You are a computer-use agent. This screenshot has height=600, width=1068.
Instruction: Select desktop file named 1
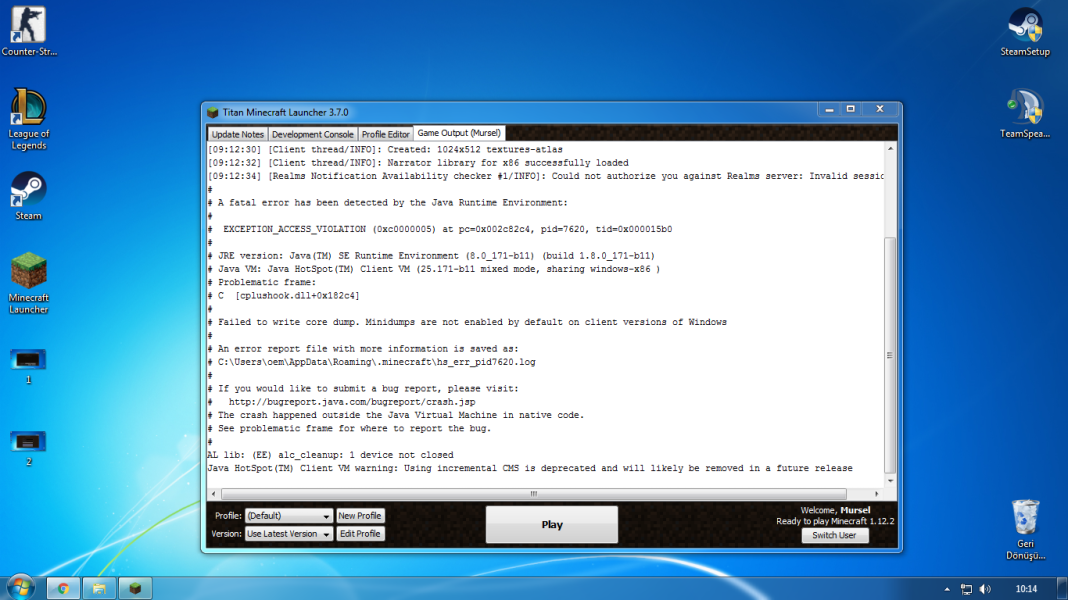(x=29, y=366)
